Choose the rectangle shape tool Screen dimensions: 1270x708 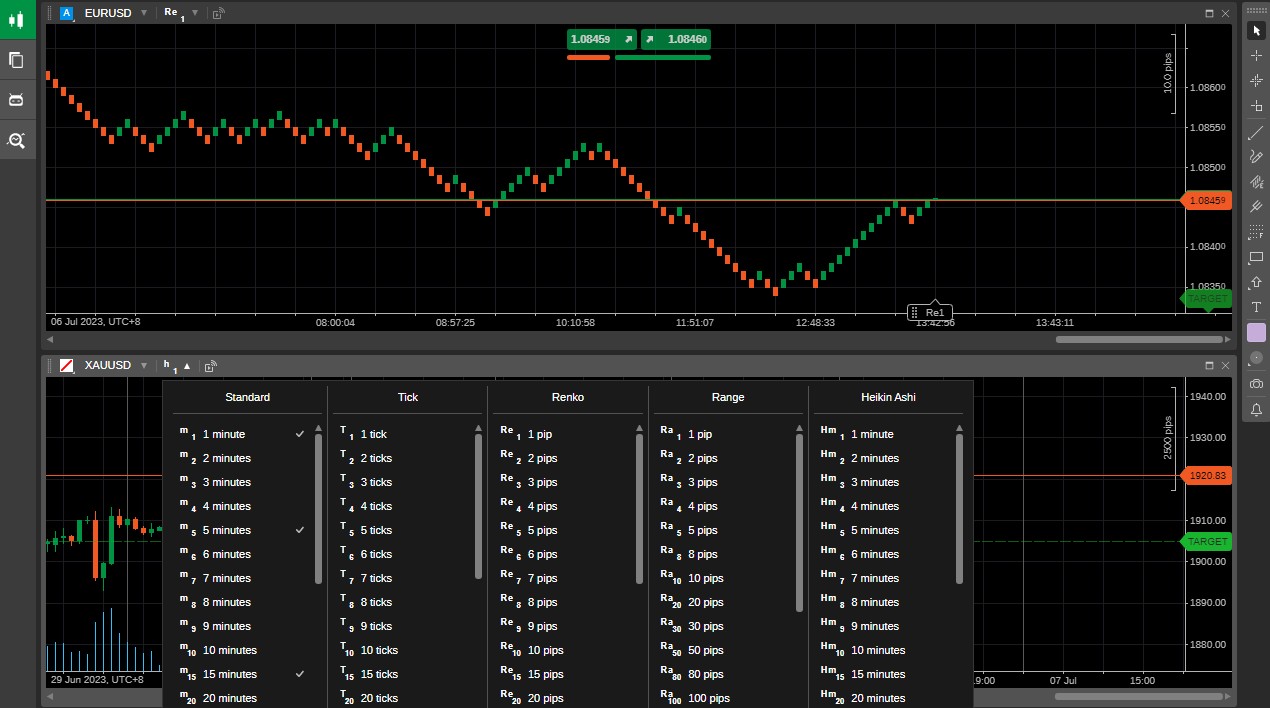click(1256, 258)
